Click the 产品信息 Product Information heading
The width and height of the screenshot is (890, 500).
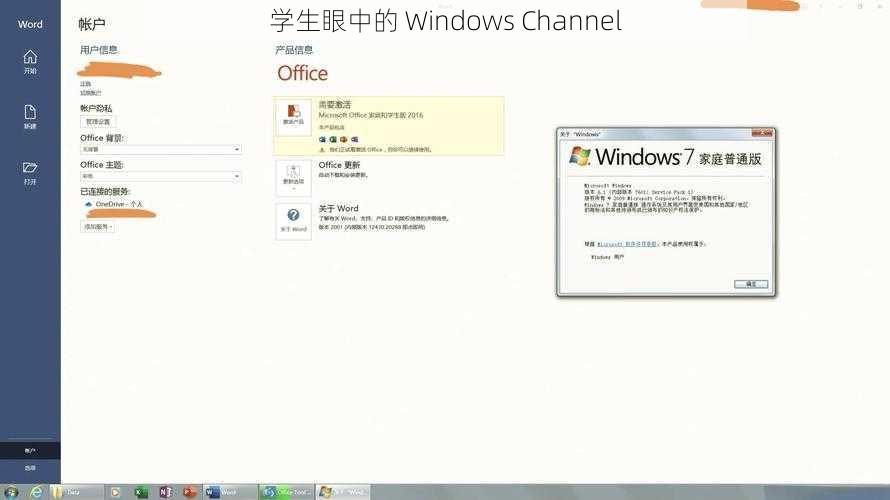(294, 50)
